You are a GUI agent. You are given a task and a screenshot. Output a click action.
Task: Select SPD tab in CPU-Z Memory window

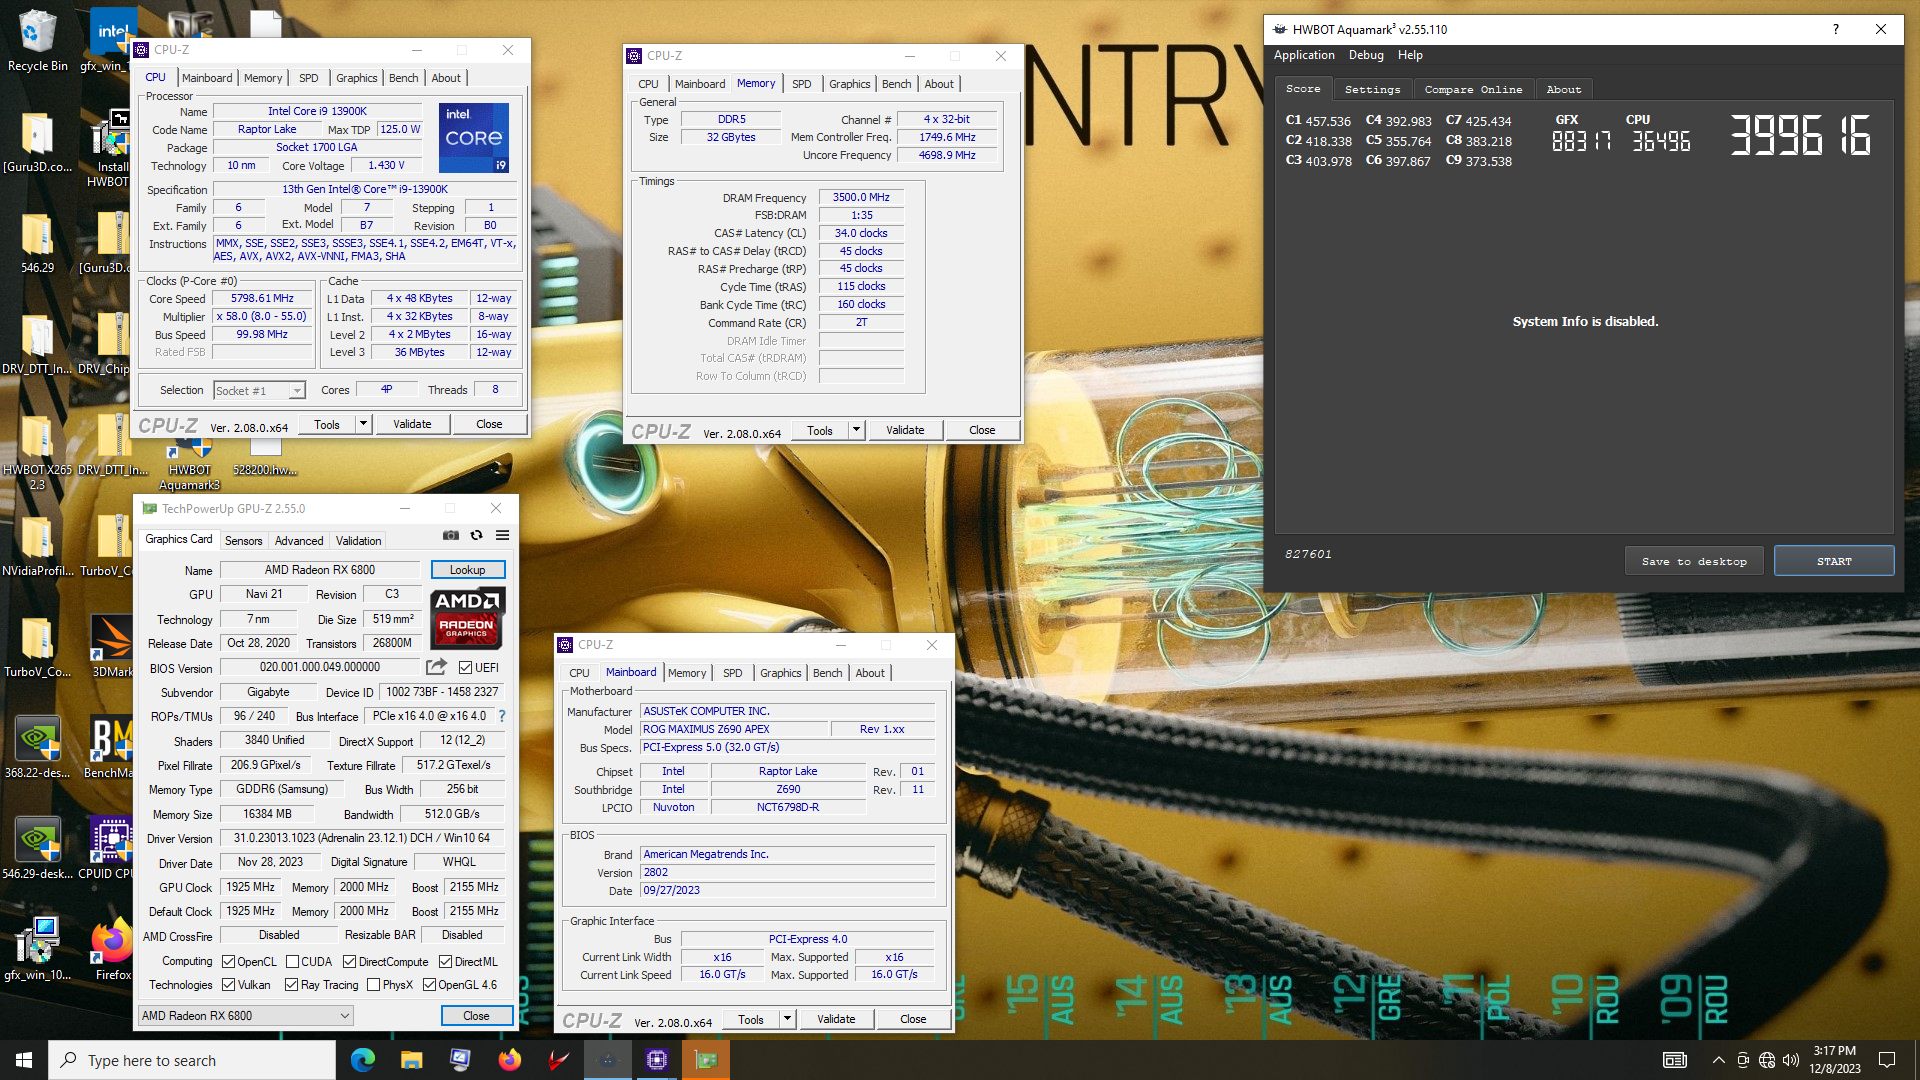pos(801,84)
